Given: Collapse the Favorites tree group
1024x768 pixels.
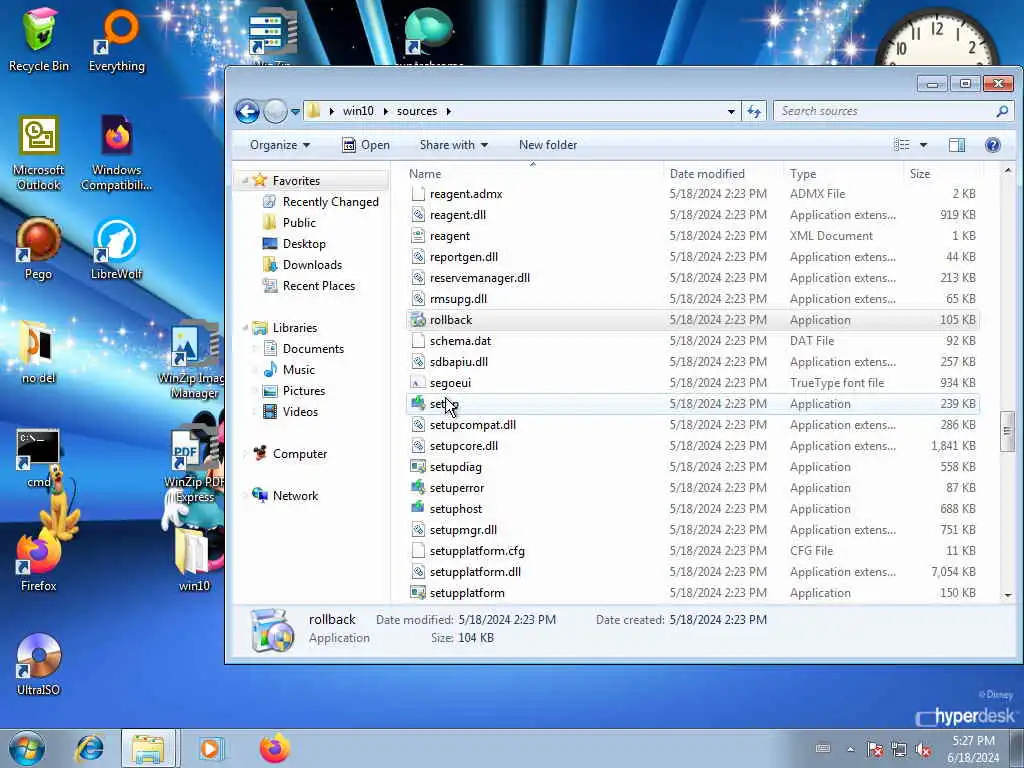Looking at the screenshot, I should 246,181.
